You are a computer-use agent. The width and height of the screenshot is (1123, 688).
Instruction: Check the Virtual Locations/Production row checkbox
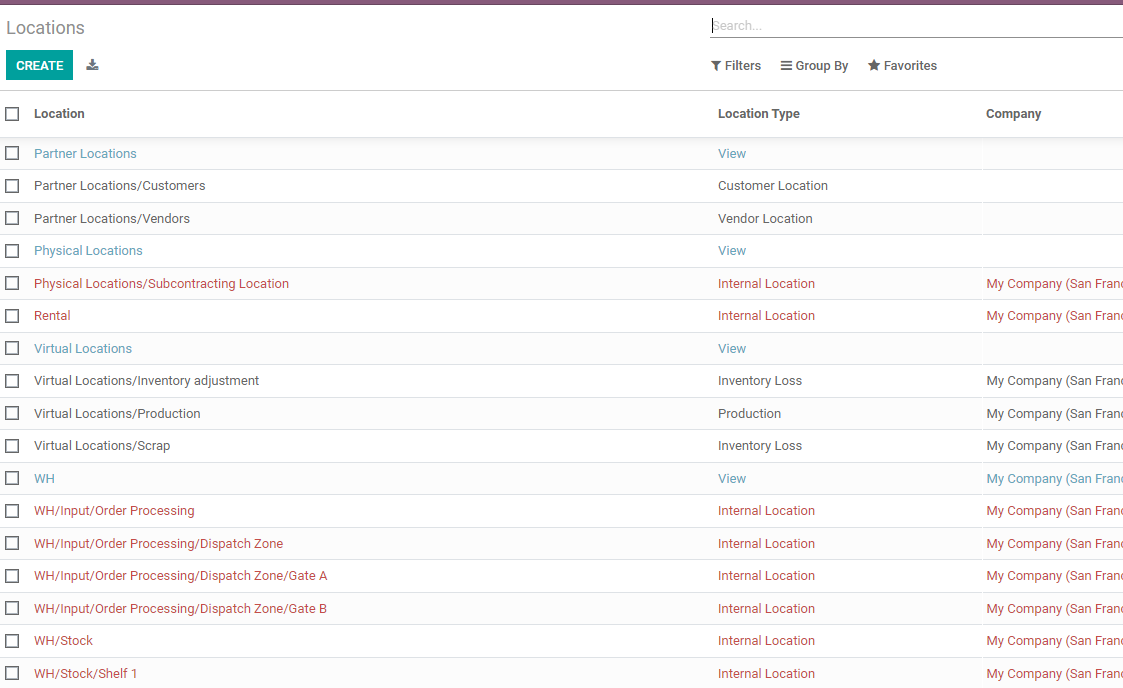click(x=12, y=413)
